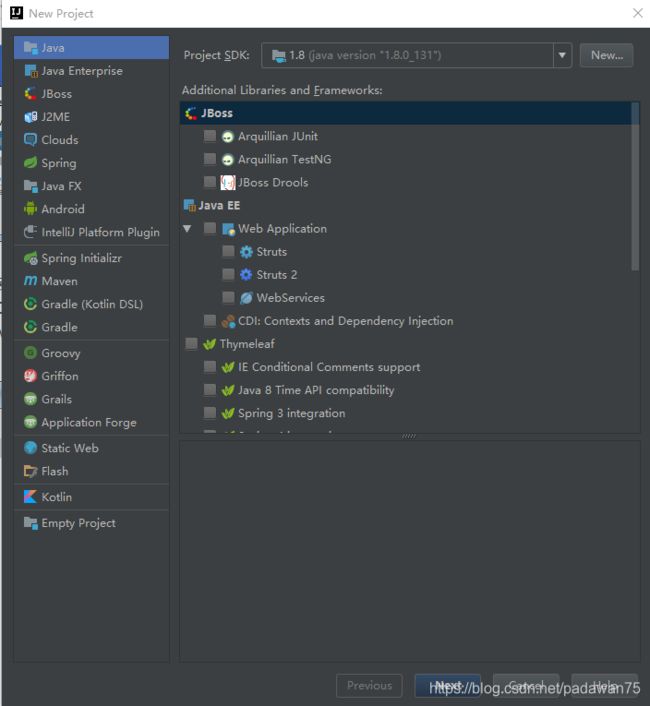The height and width of the screenshot is (706, 650).
Task: Select the Grails icon
Action: pyautogui.click(x=31, y=399)
